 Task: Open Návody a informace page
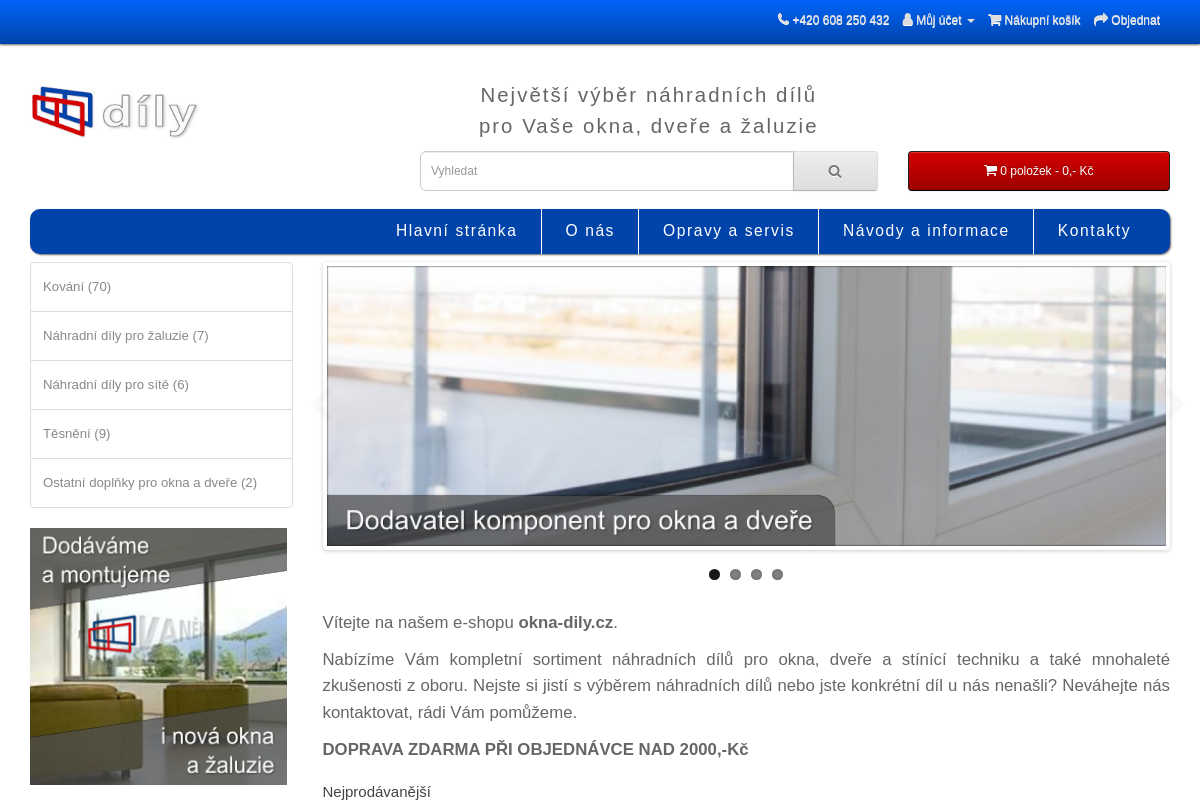point(926,231)
